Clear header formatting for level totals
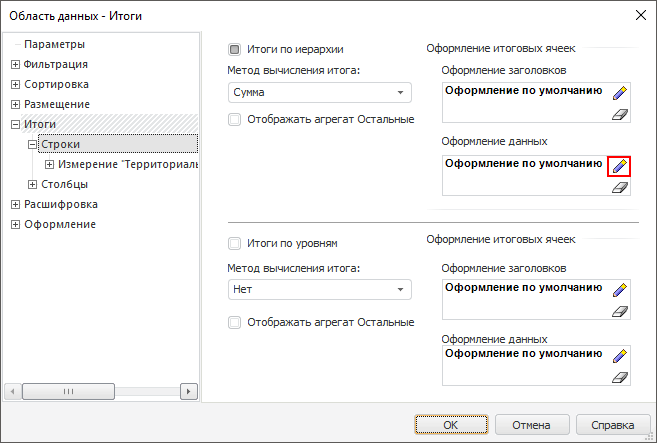 [x=619, y=311]
